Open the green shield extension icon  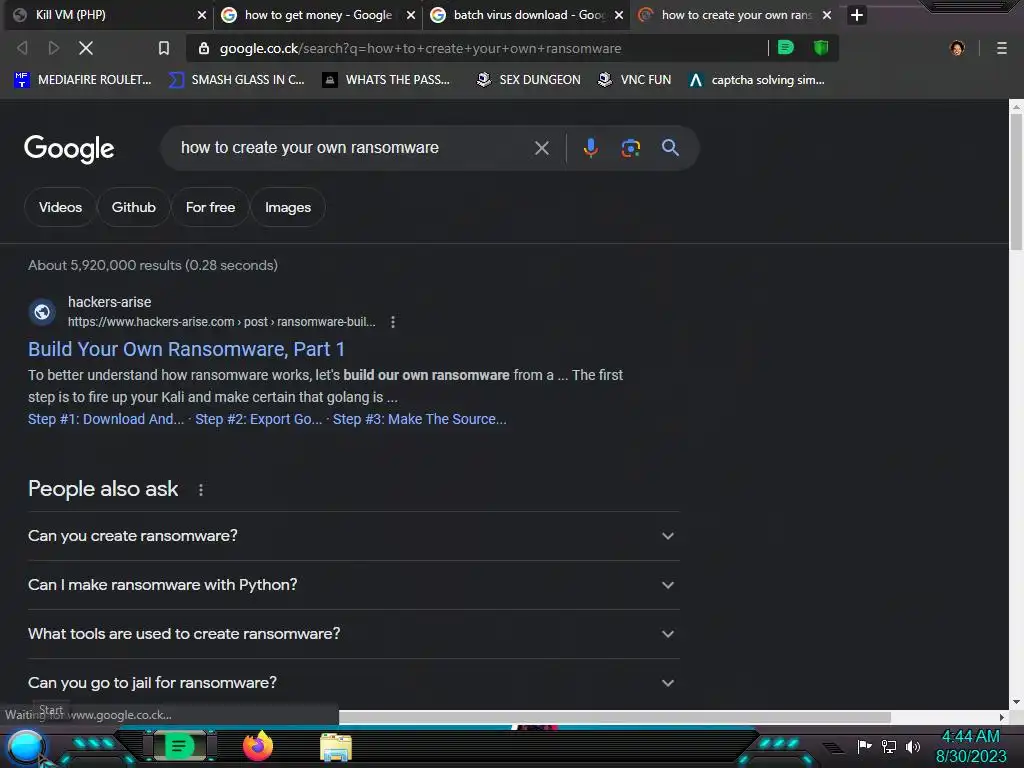(x=821, y=48)
